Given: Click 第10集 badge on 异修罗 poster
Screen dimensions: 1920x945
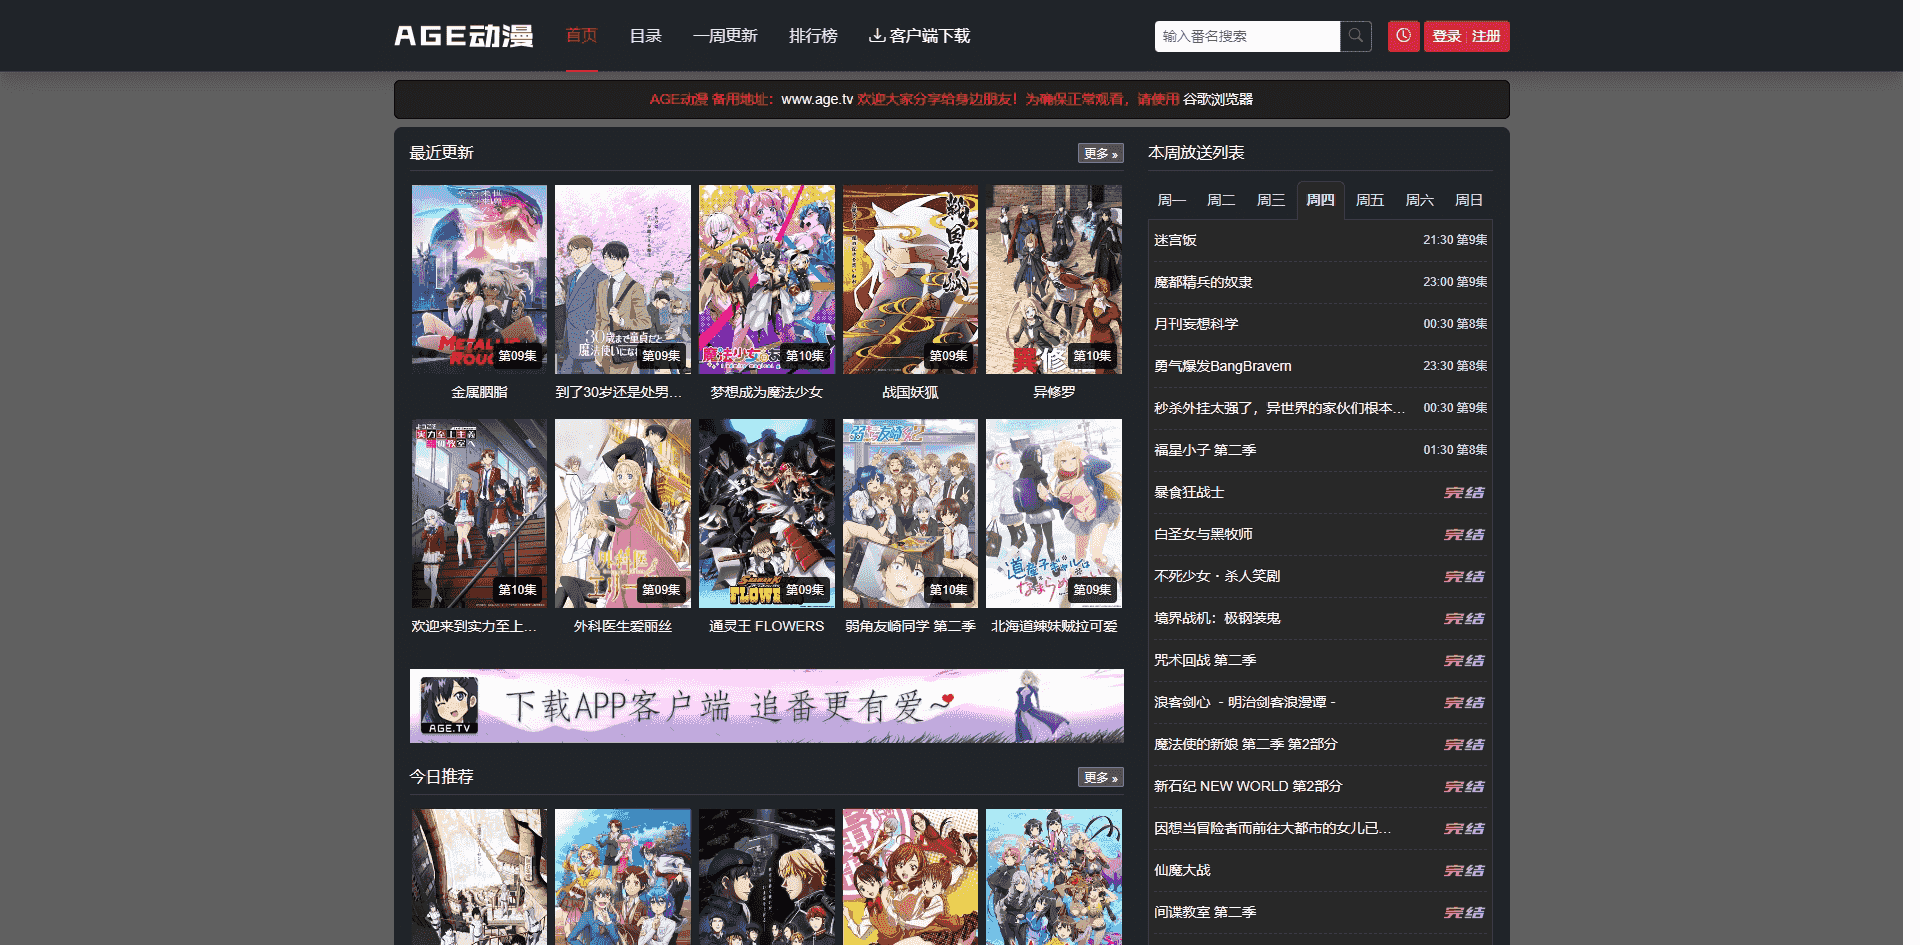Looking at the screenshot, I should pyautogui.click(x=1092, y=356).
